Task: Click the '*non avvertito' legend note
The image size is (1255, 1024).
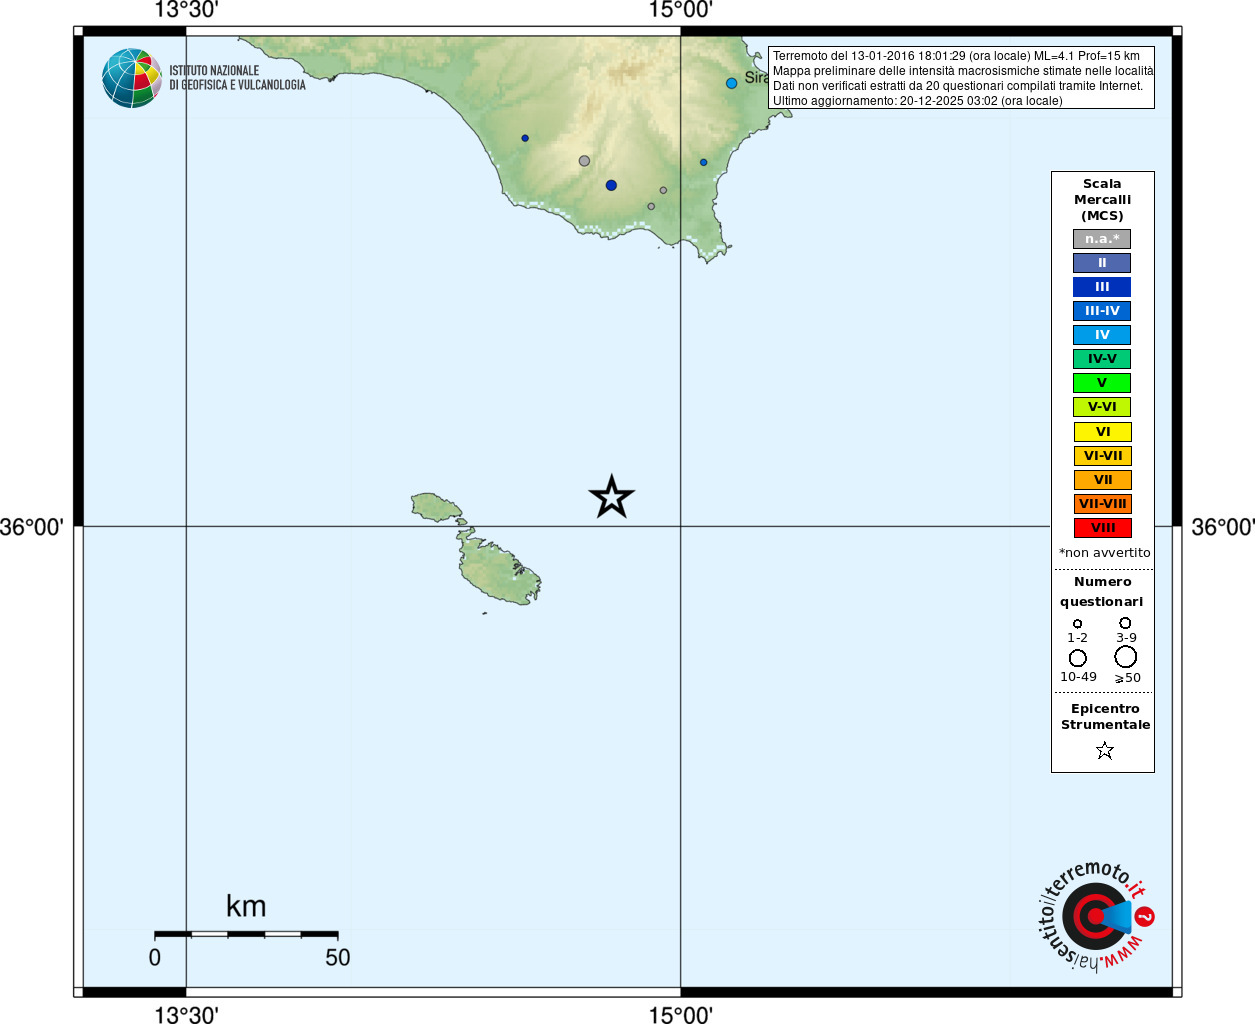Action: (x=1104, y=553)
